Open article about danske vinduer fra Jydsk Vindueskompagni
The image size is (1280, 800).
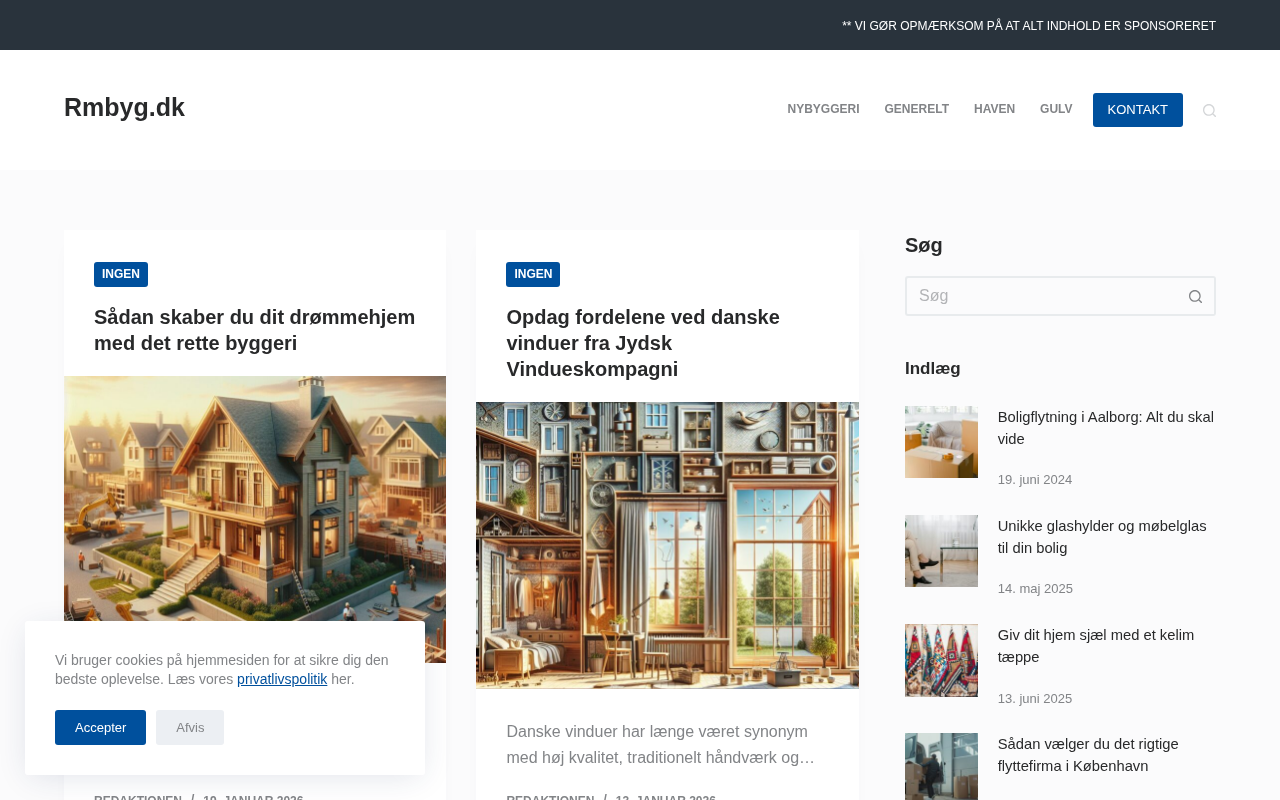[x=643, y=343]
